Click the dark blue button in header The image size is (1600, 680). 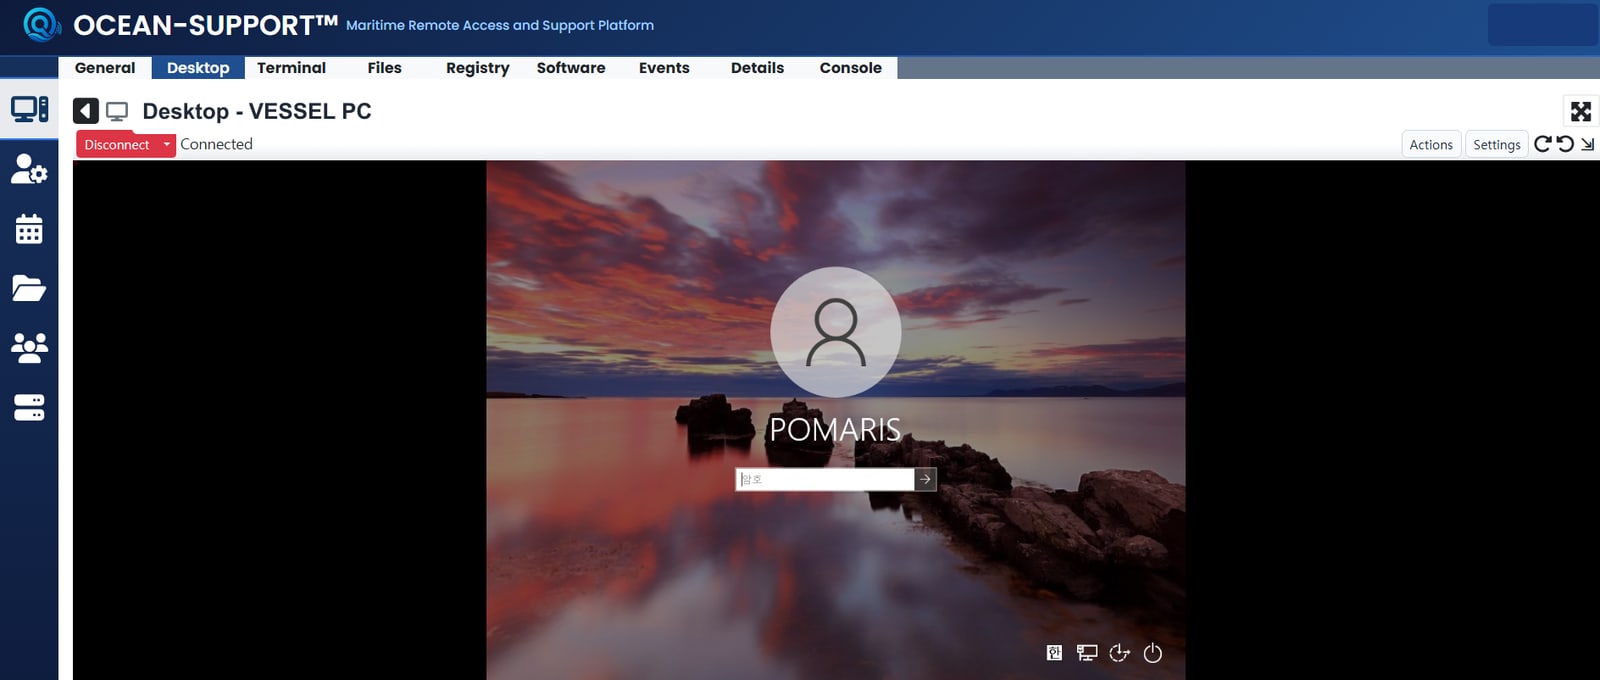[x=1542, y=25]
